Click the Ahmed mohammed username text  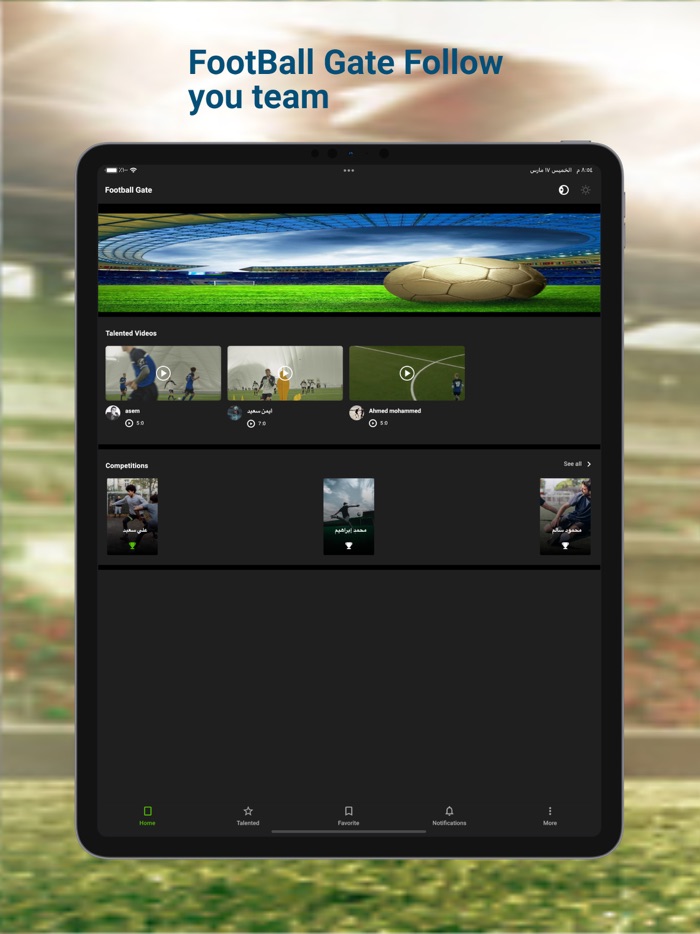pyautogui.click(x=394, y=411)
